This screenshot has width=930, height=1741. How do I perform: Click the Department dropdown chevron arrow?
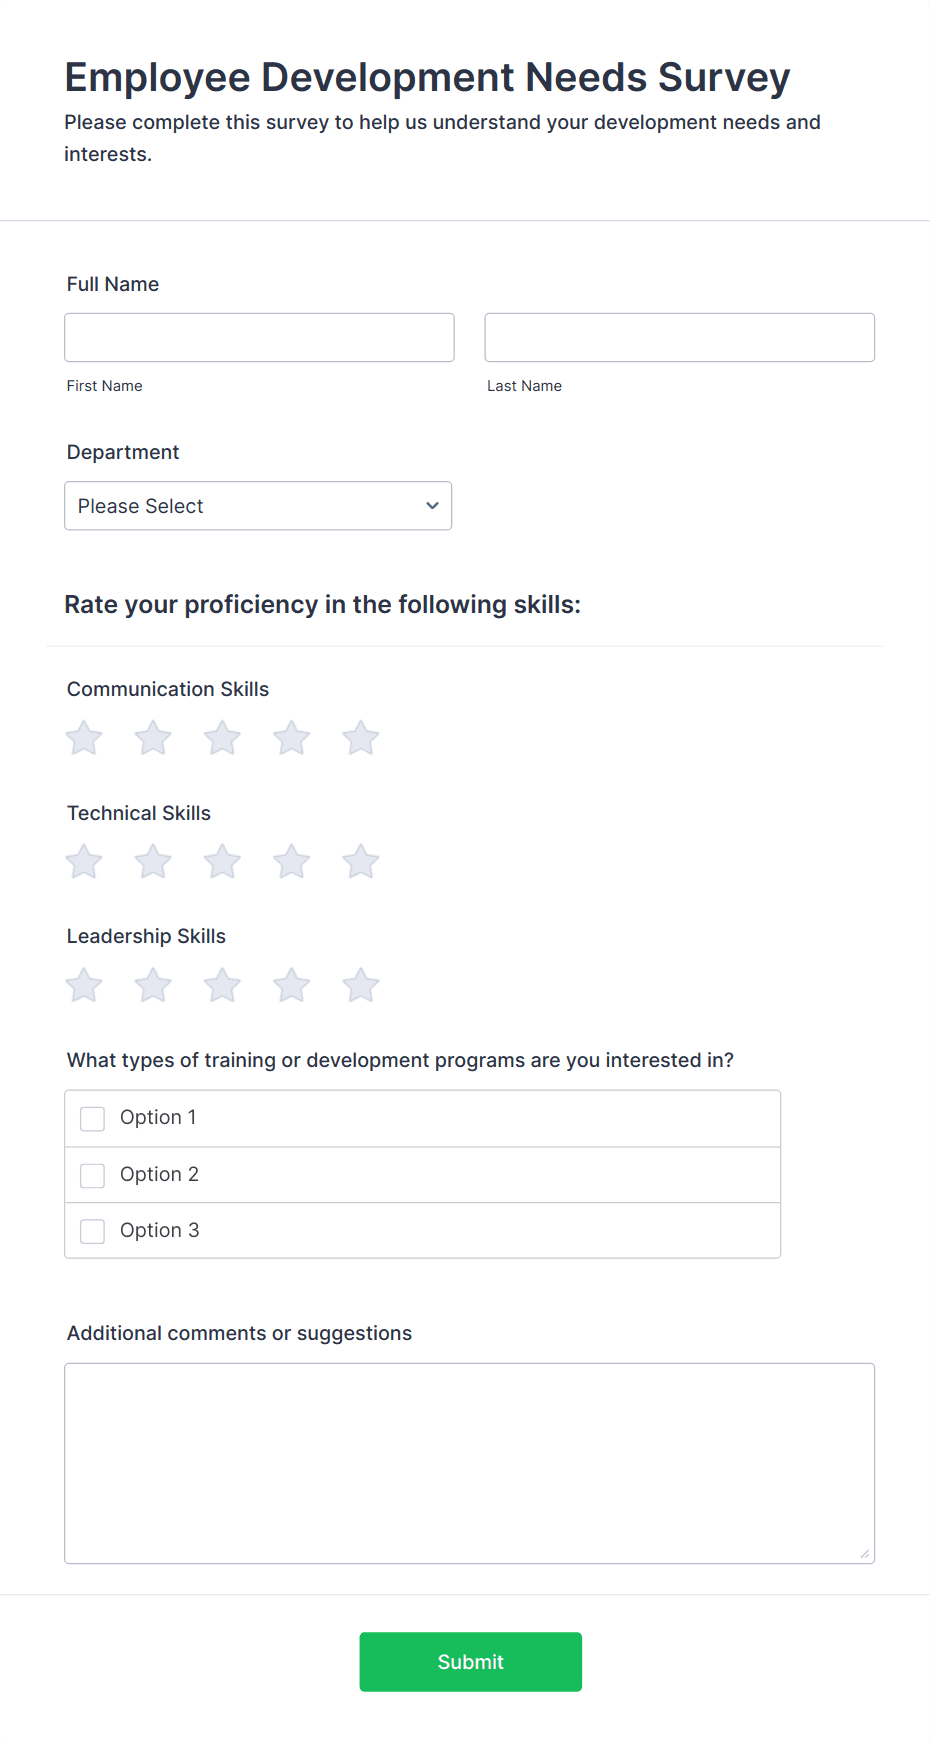pyautogui.click(x=431, y=506)
